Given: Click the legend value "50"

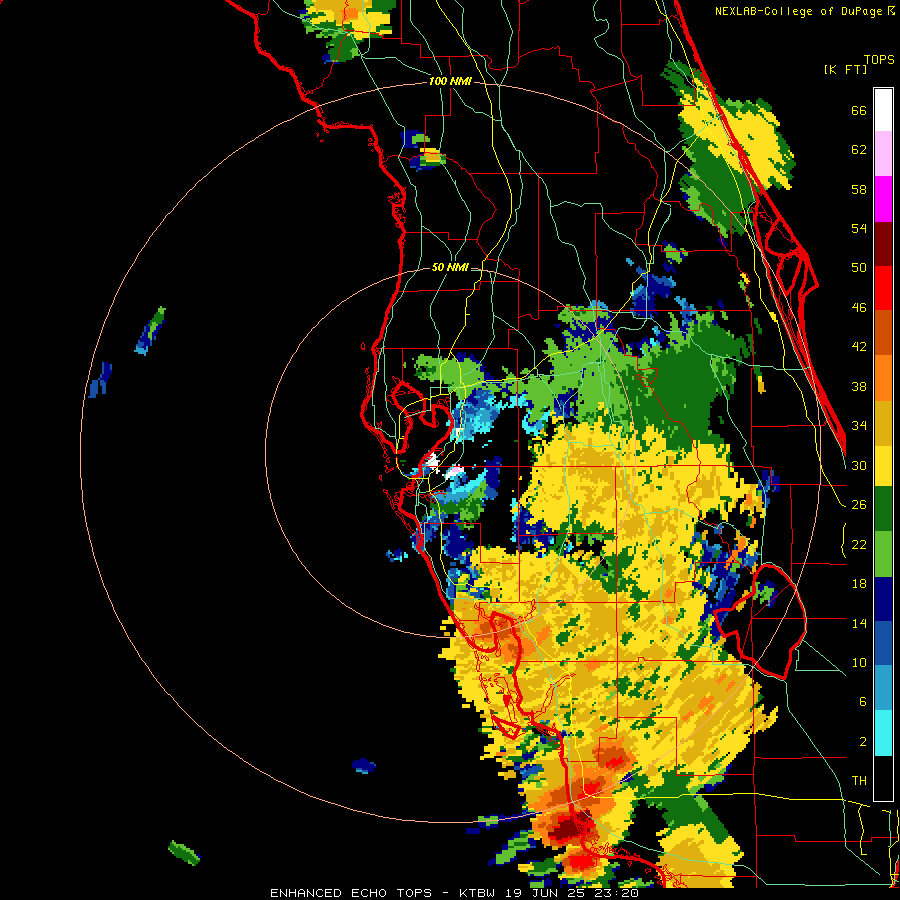Looking at the screenshot, I should coord(859,268).
